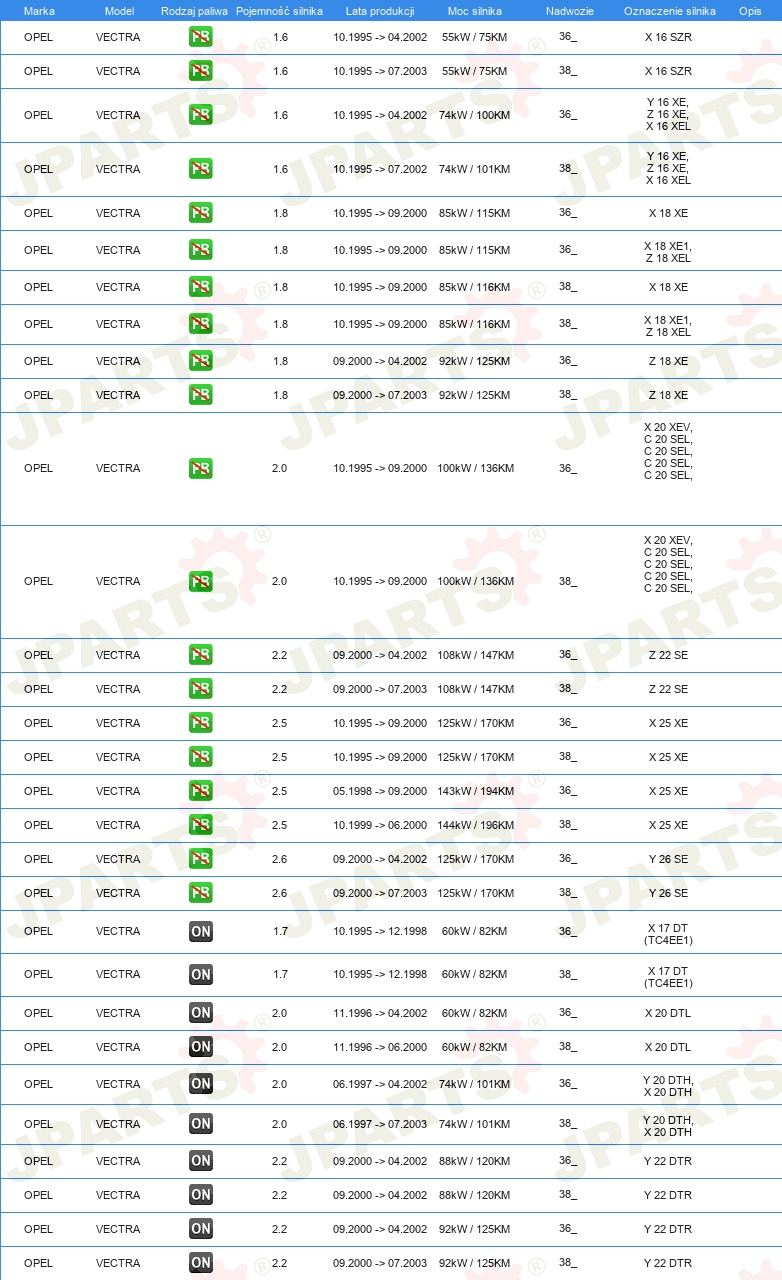
Task: Click ON icon in 88kW/120KM 38_ row
Action: point(201,1195)
